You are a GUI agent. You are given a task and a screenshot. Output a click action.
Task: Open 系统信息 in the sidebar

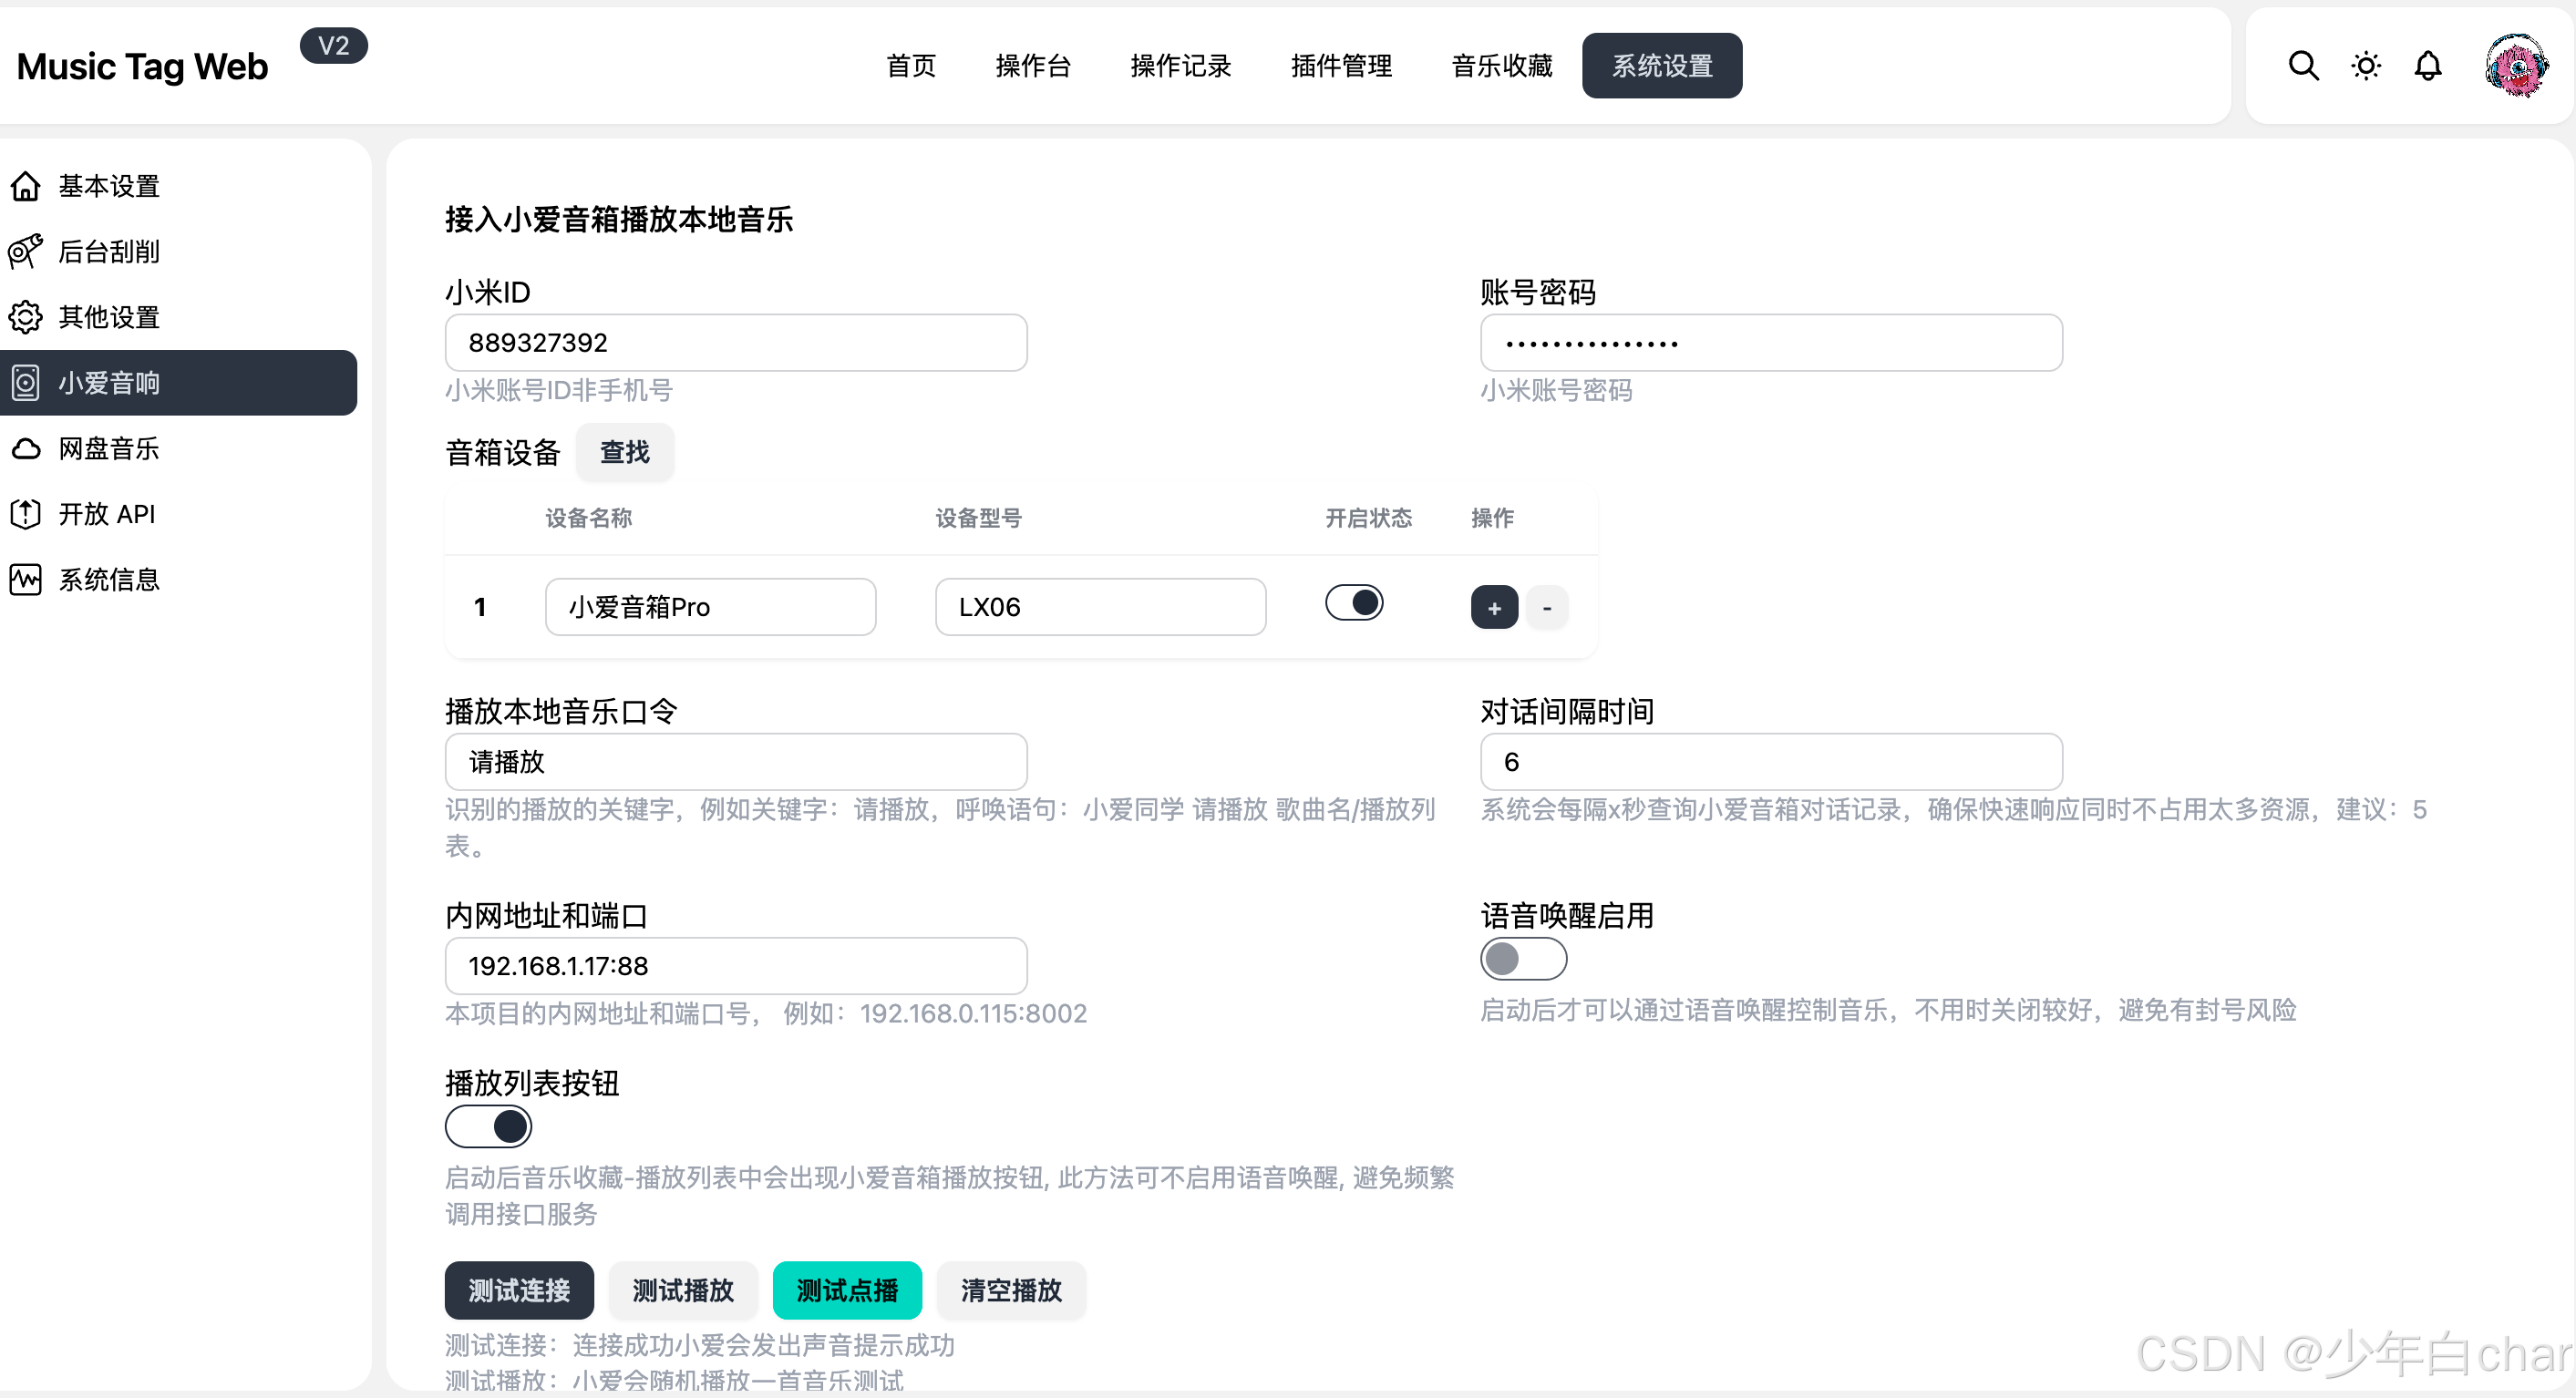point(108,580)
